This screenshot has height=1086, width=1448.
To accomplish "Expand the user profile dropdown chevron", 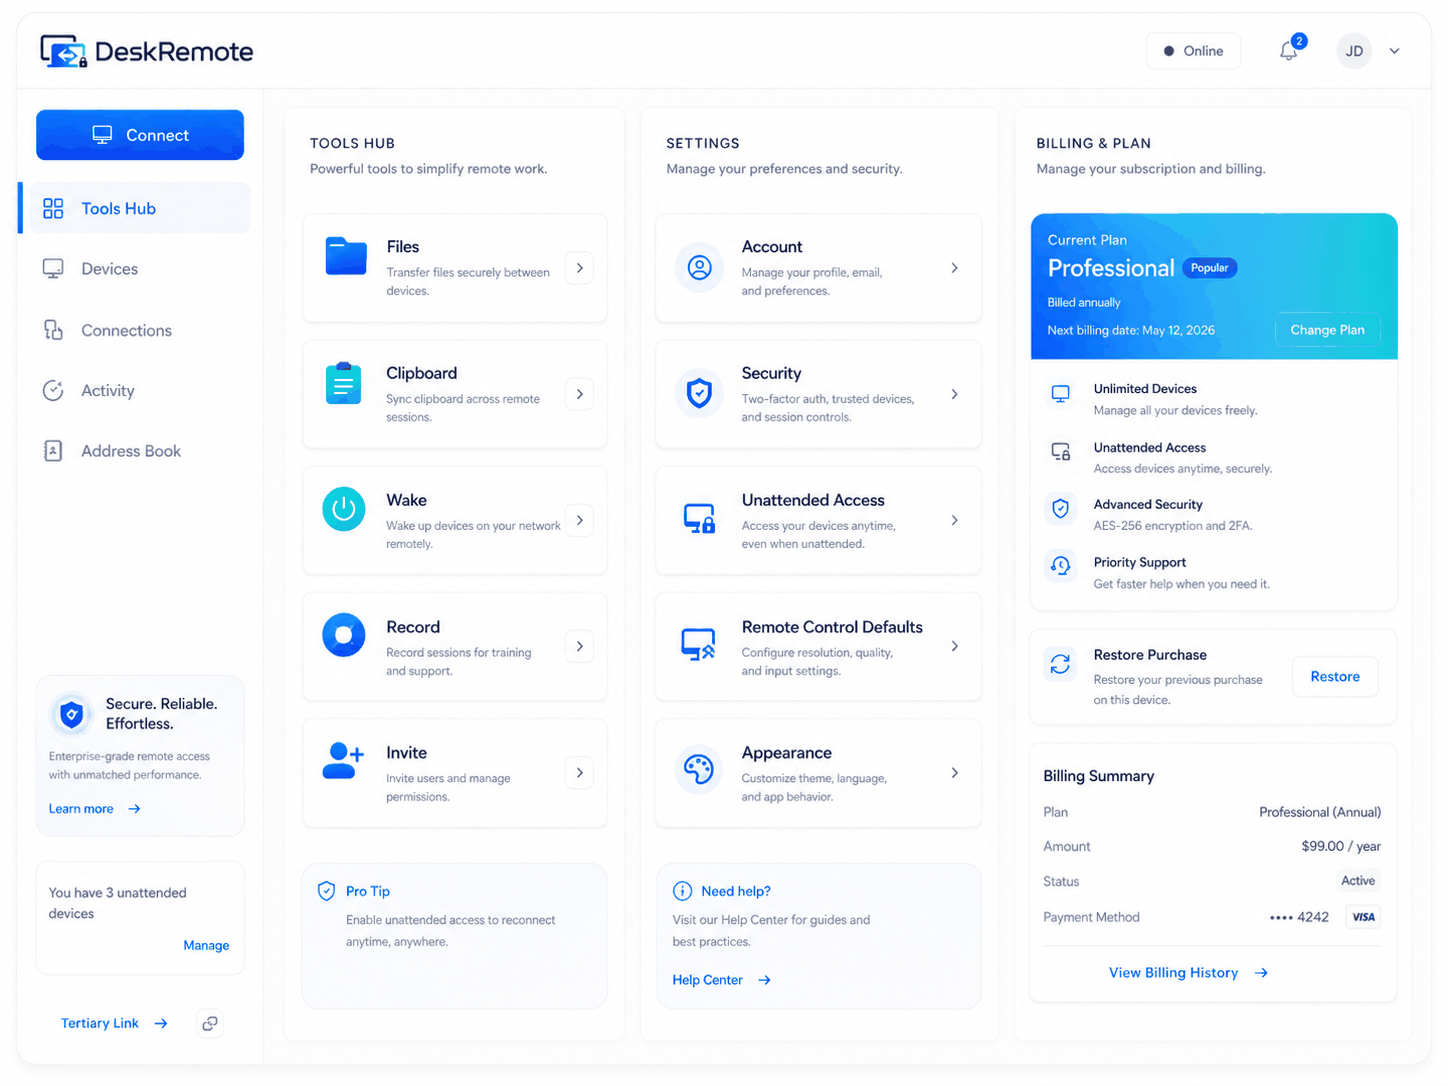I will coord(1394,51).
